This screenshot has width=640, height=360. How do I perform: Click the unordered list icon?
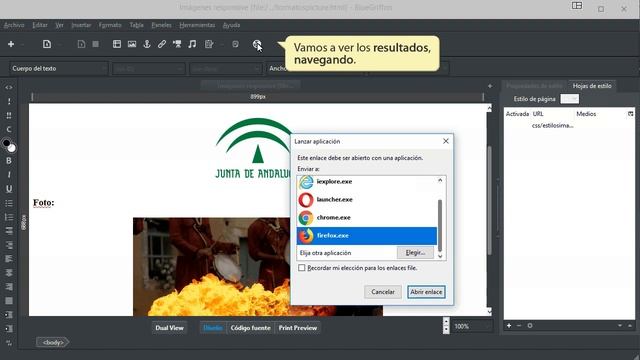[x=9, y=203]
